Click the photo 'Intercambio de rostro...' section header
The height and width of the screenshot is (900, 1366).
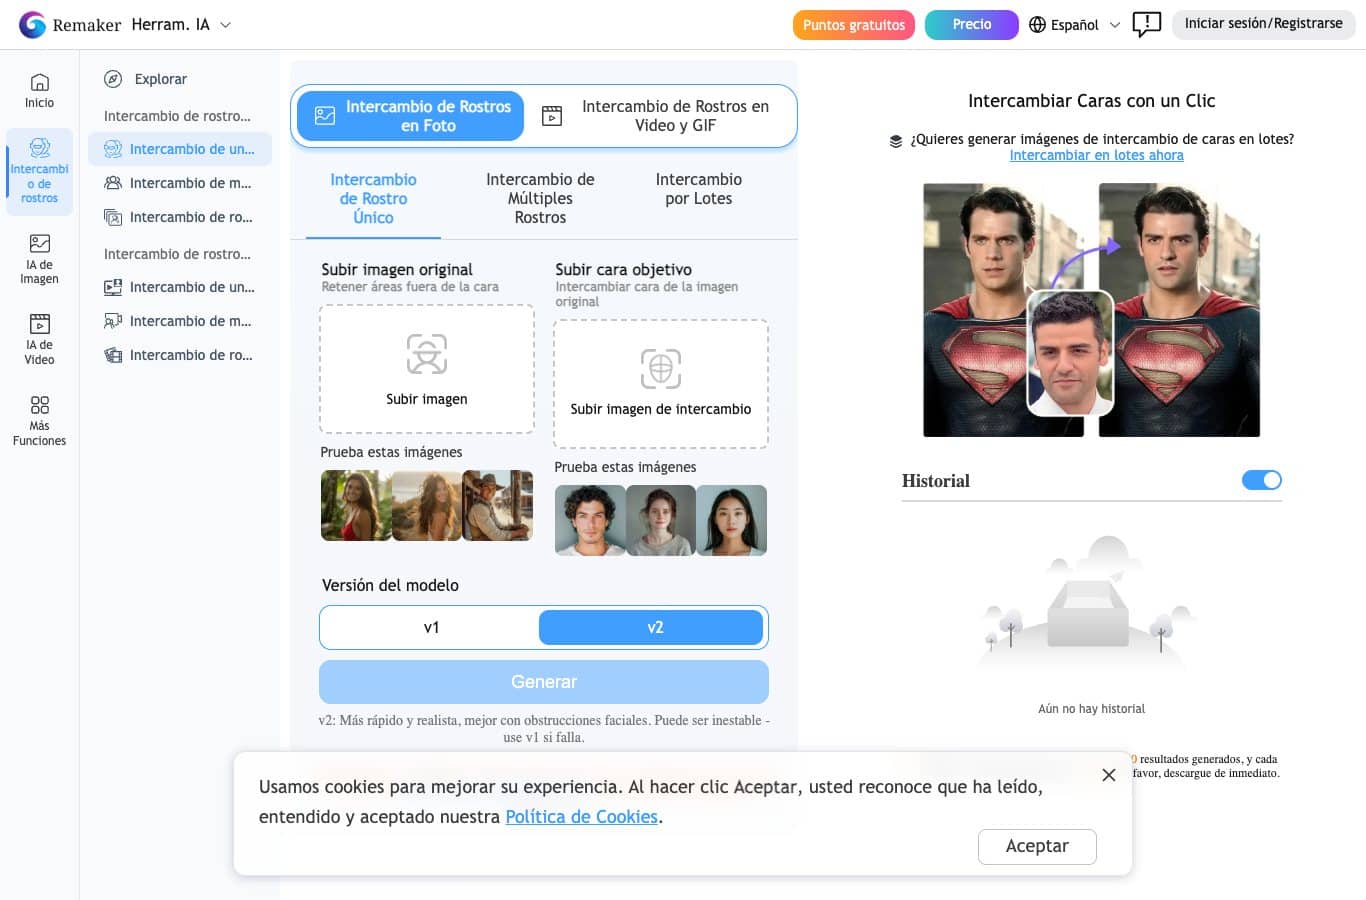[177, 116]
